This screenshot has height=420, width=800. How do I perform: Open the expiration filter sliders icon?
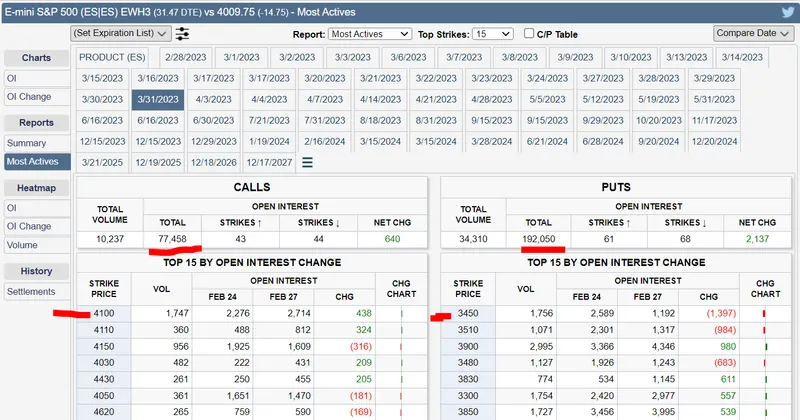pos(182,34)
